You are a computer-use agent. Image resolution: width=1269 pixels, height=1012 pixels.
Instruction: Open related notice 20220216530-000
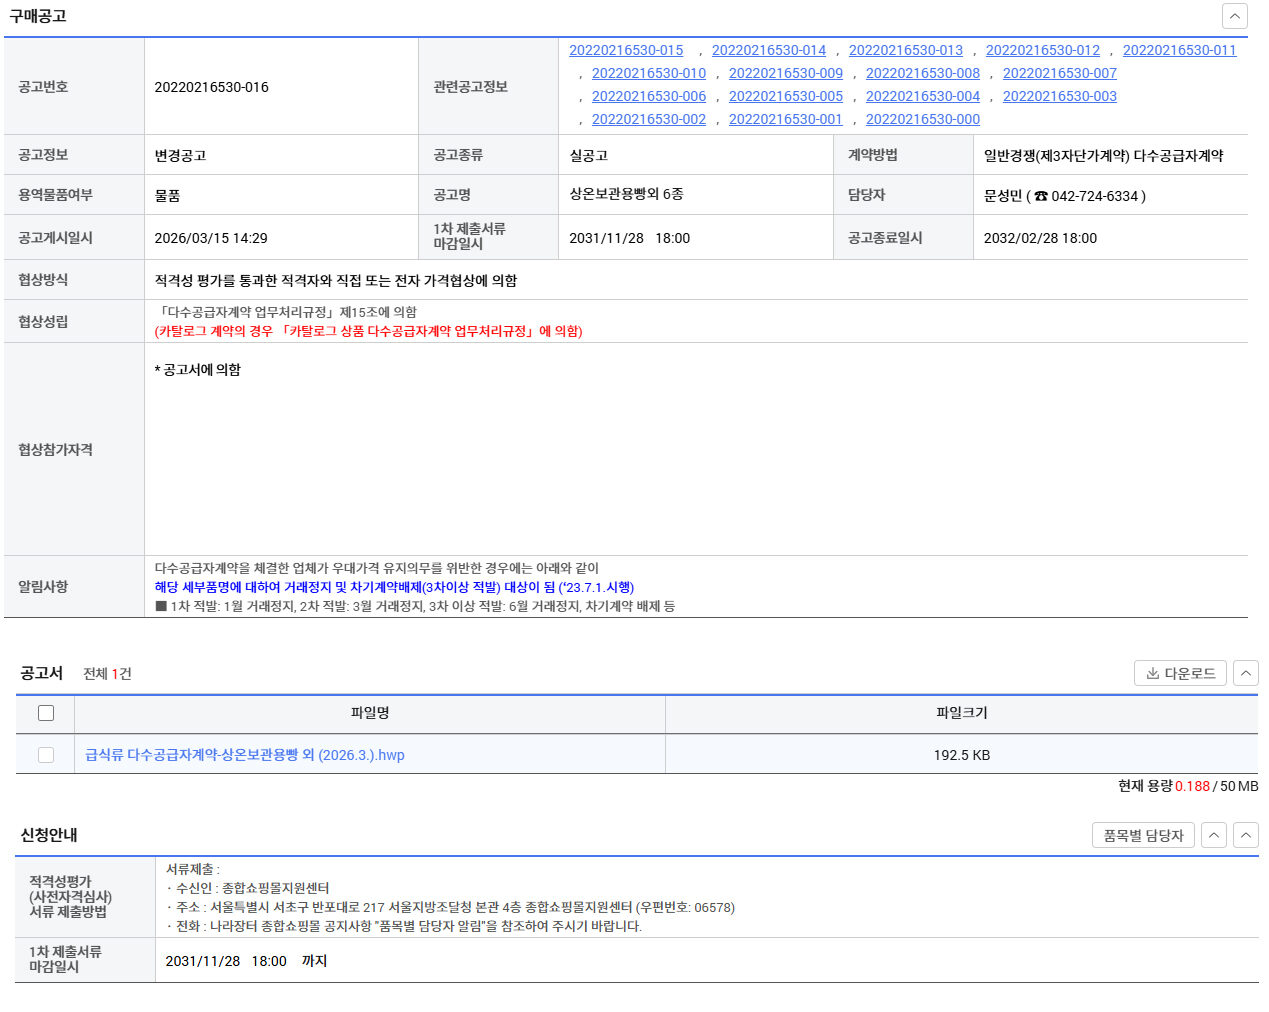pyautogui.click(x=922, y=119)
